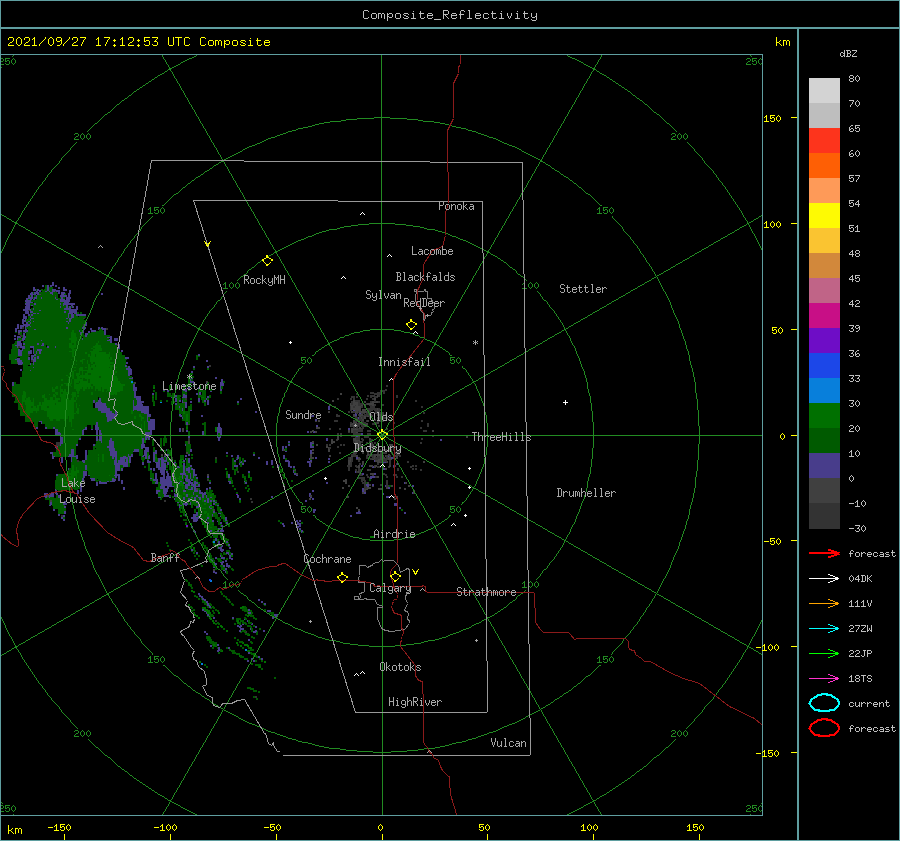
Task: Click the Blackfalds city label
Action: point(425,277)
